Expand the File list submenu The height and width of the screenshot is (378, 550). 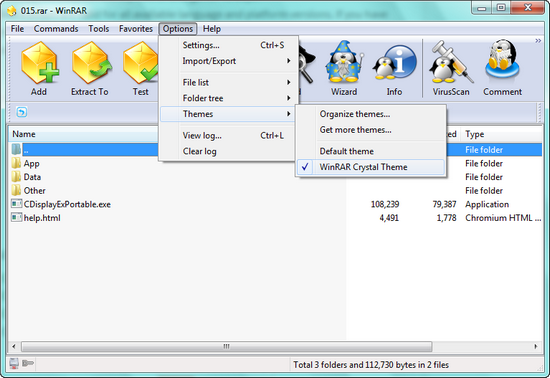coord(227,82)
